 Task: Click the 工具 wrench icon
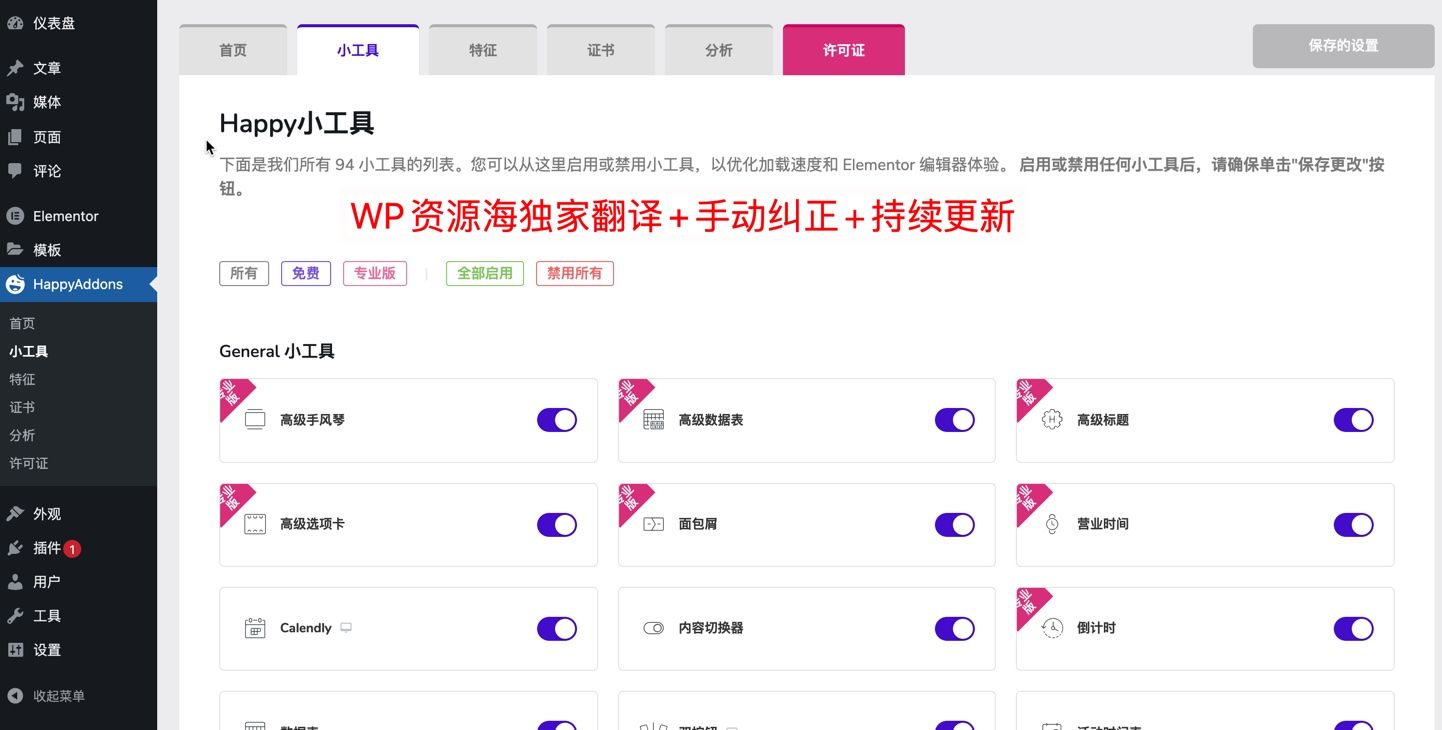tap(15, 616)
